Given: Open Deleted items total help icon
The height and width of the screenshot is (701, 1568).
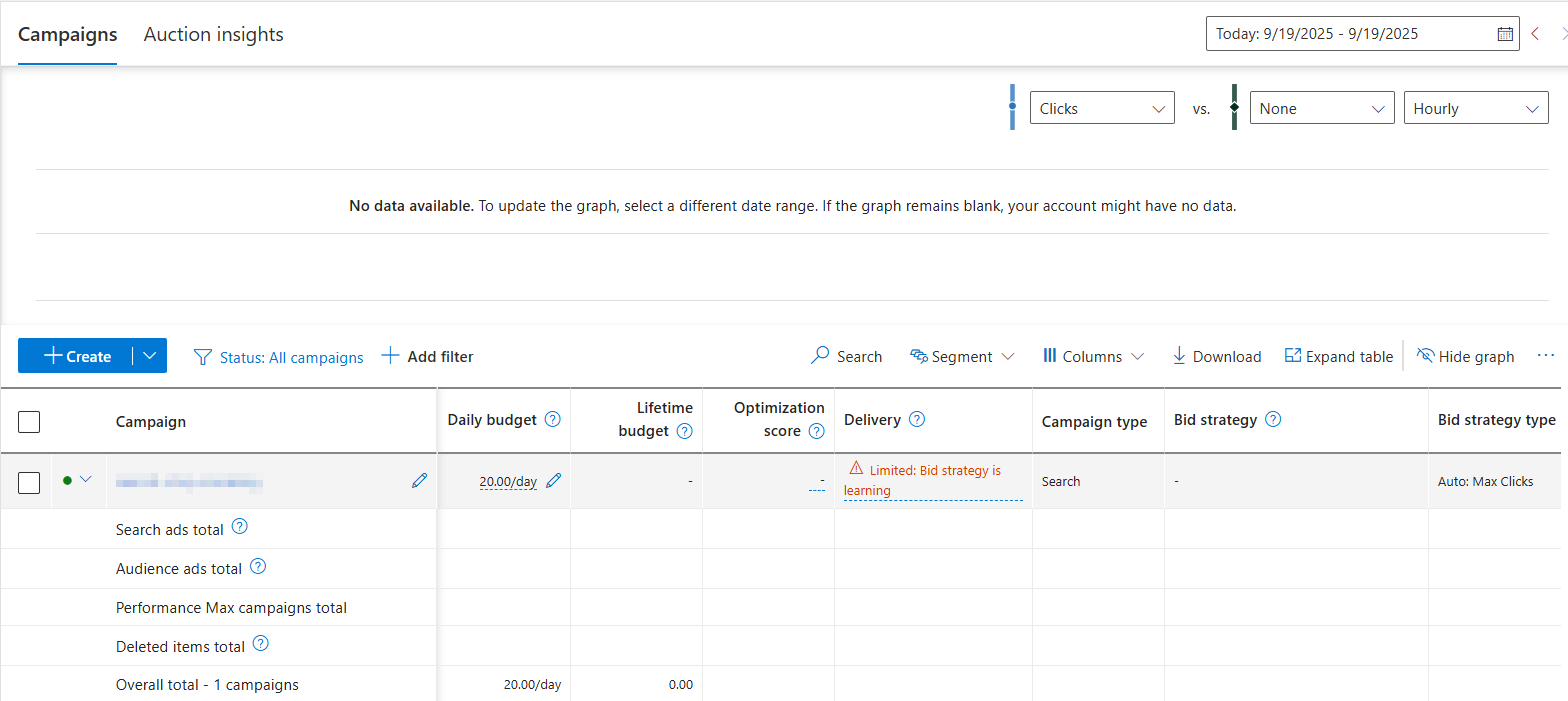Looking at the screenshot, I should click(x=261, y=644).
